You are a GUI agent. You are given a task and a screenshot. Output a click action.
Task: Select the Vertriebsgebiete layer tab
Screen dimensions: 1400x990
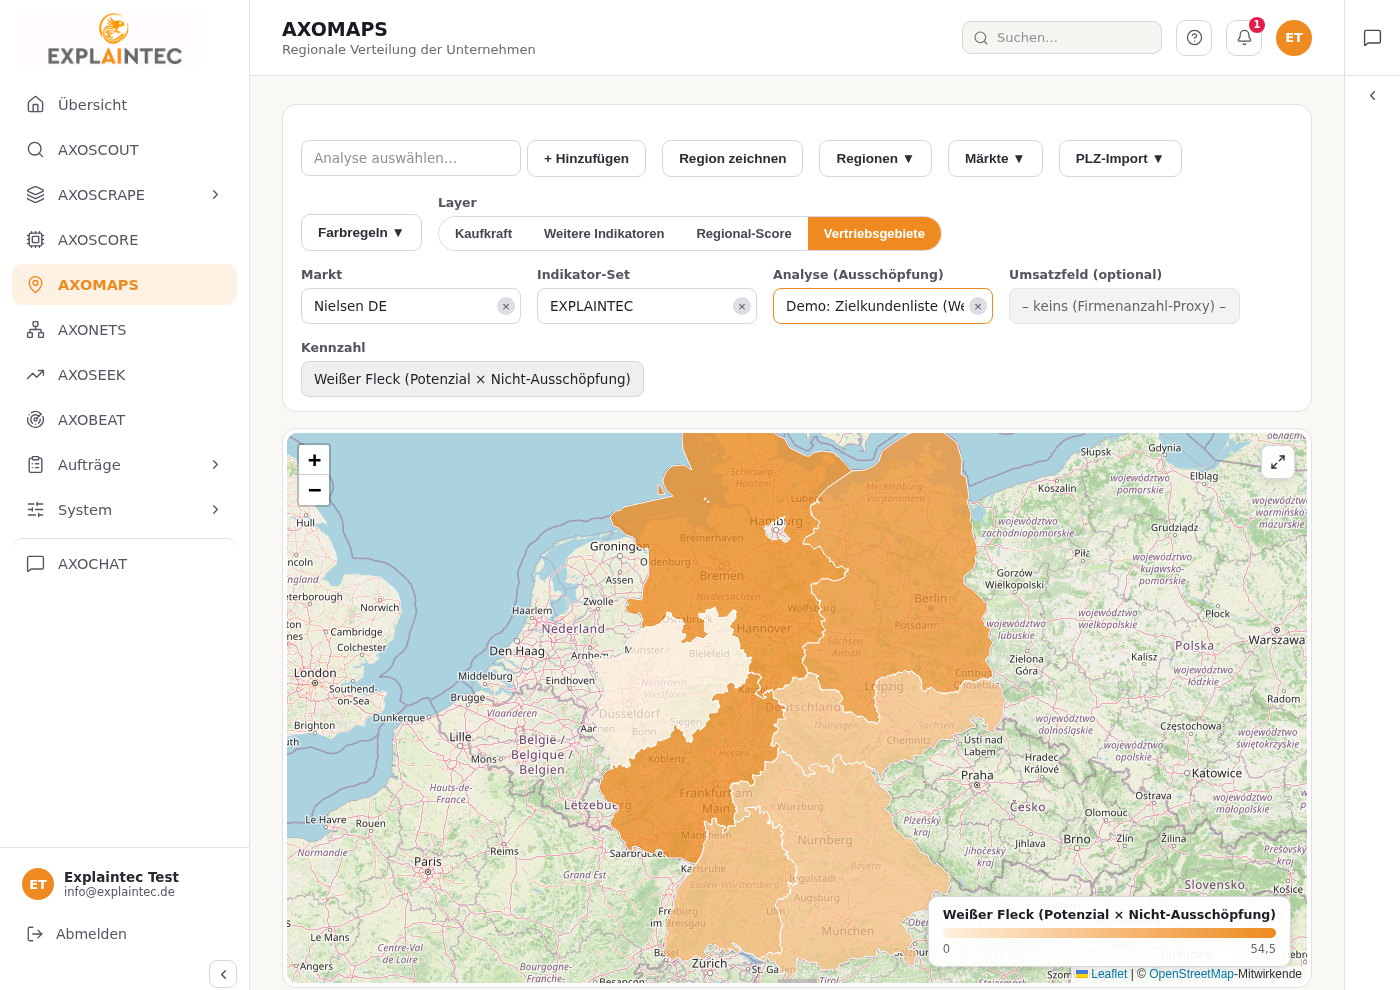click(874, 234)
